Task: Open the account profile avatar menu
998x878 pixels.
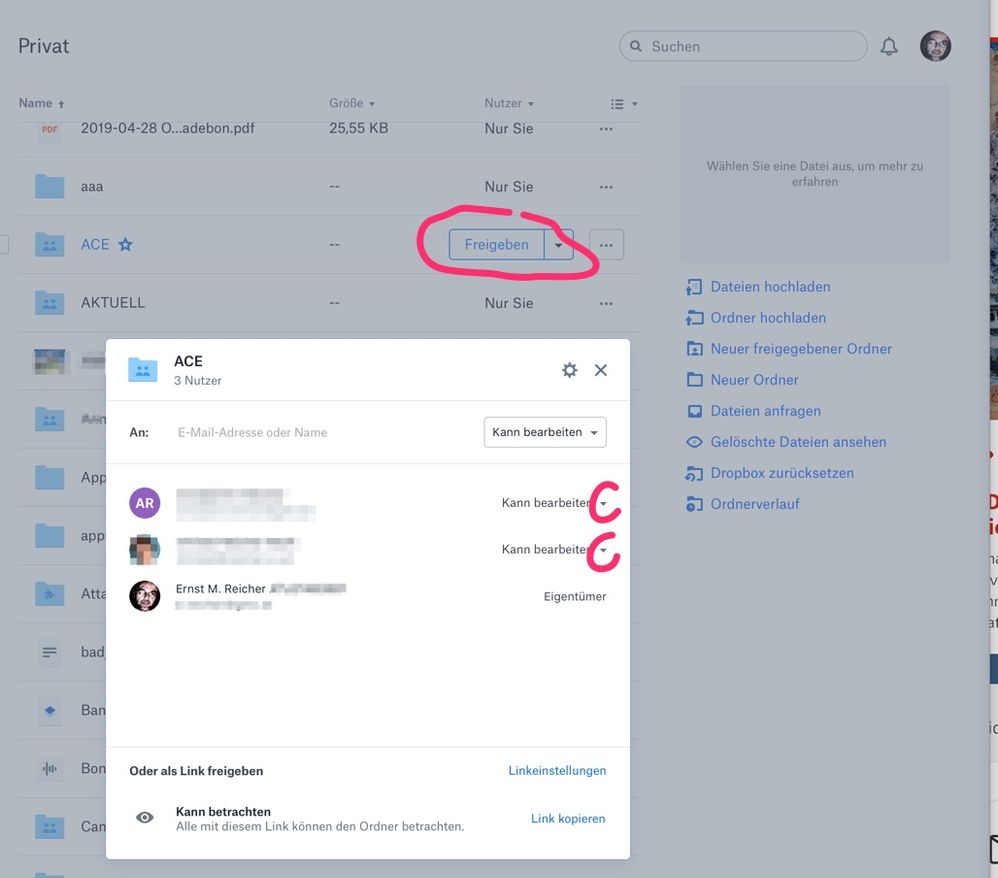Action: click(x=935, y=46)
